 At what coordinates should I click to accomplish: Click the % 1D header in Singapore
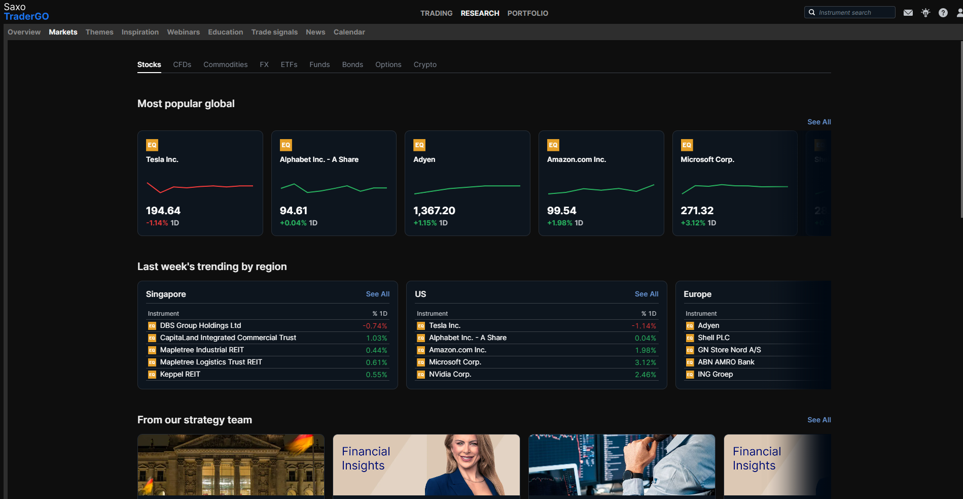coord(381,313)
